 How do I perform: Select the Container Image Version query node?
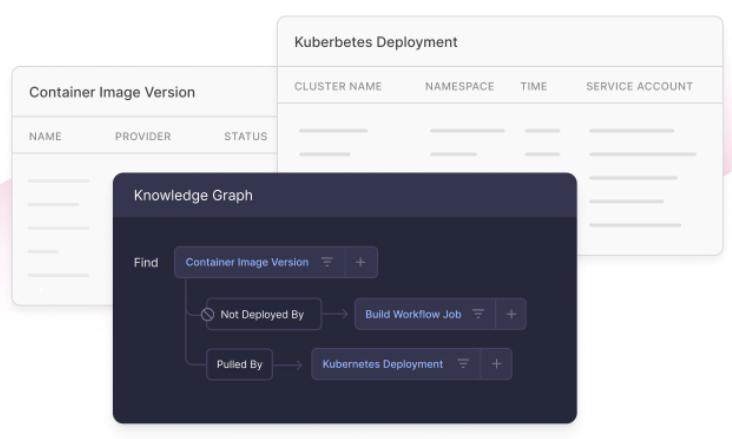coord(247,262)
